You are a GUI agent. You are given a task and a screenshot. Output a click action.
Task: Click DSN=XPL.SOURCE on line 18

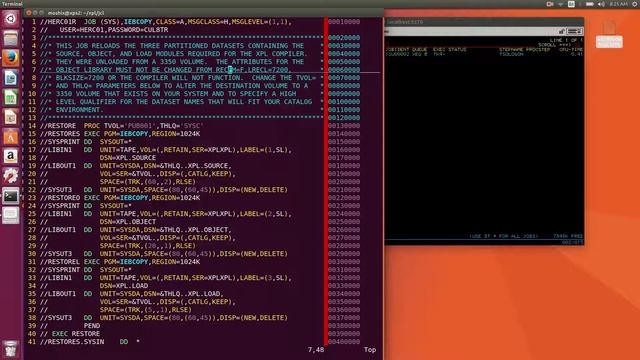point(128,158)
